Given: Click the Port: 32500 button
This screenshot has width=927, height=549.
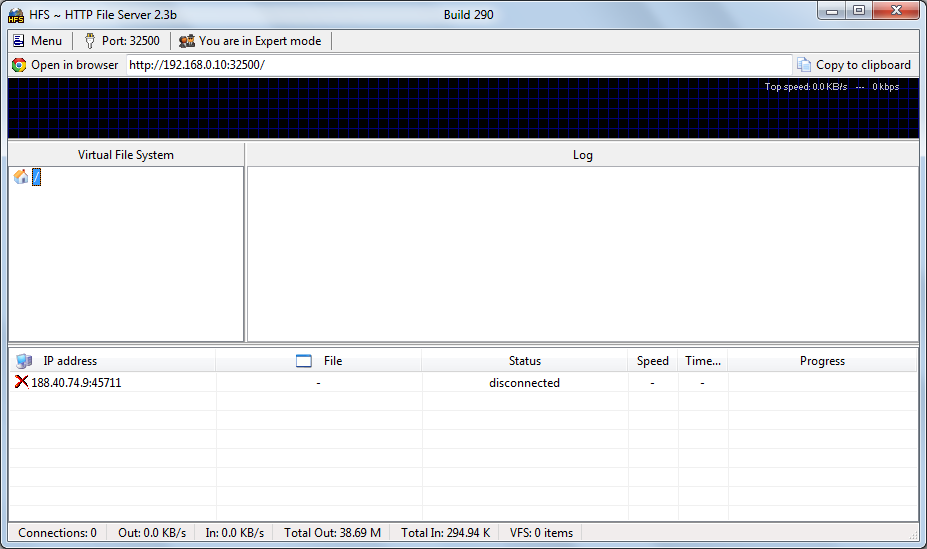Looking at the screenshot, I should click(122, 41).
